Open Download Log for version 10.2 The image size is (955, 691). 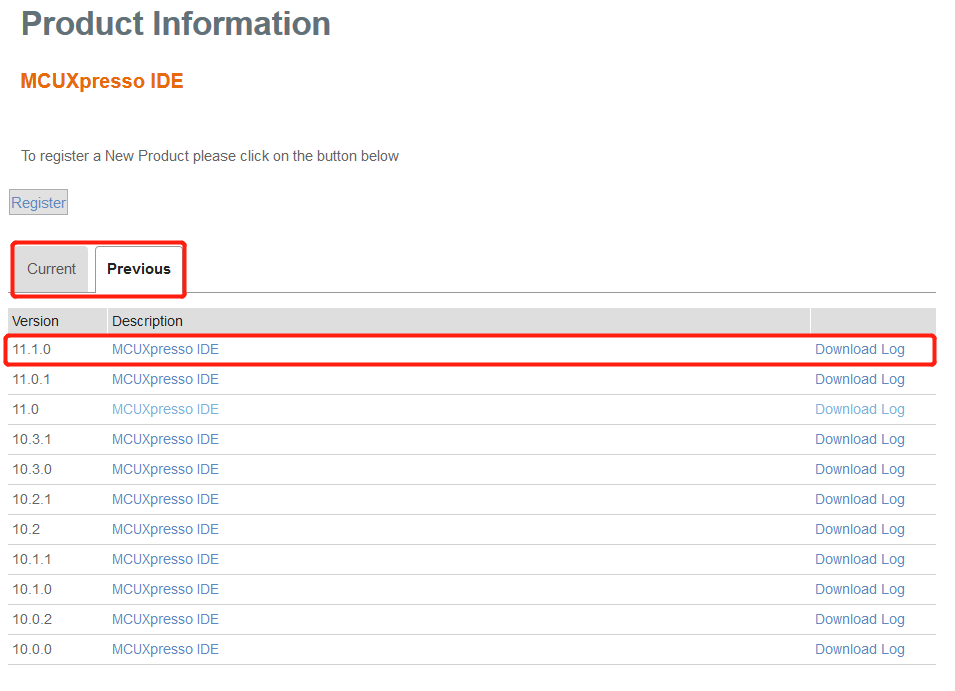click(x=859, y=529)
